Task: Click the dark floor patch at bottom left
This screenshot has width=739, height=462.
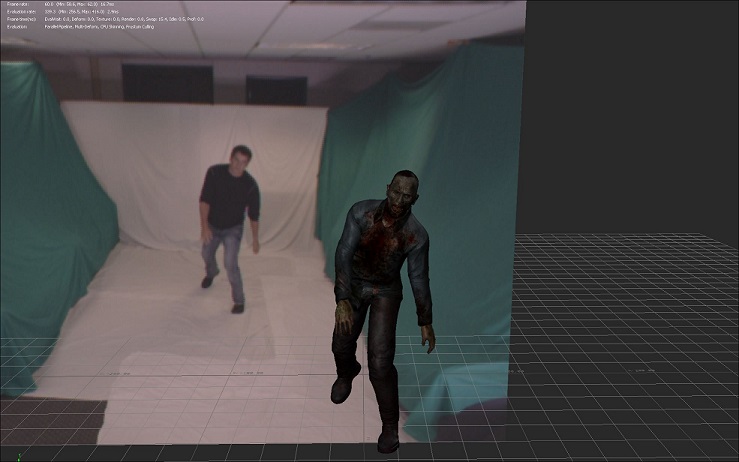Action: [50, 422]
